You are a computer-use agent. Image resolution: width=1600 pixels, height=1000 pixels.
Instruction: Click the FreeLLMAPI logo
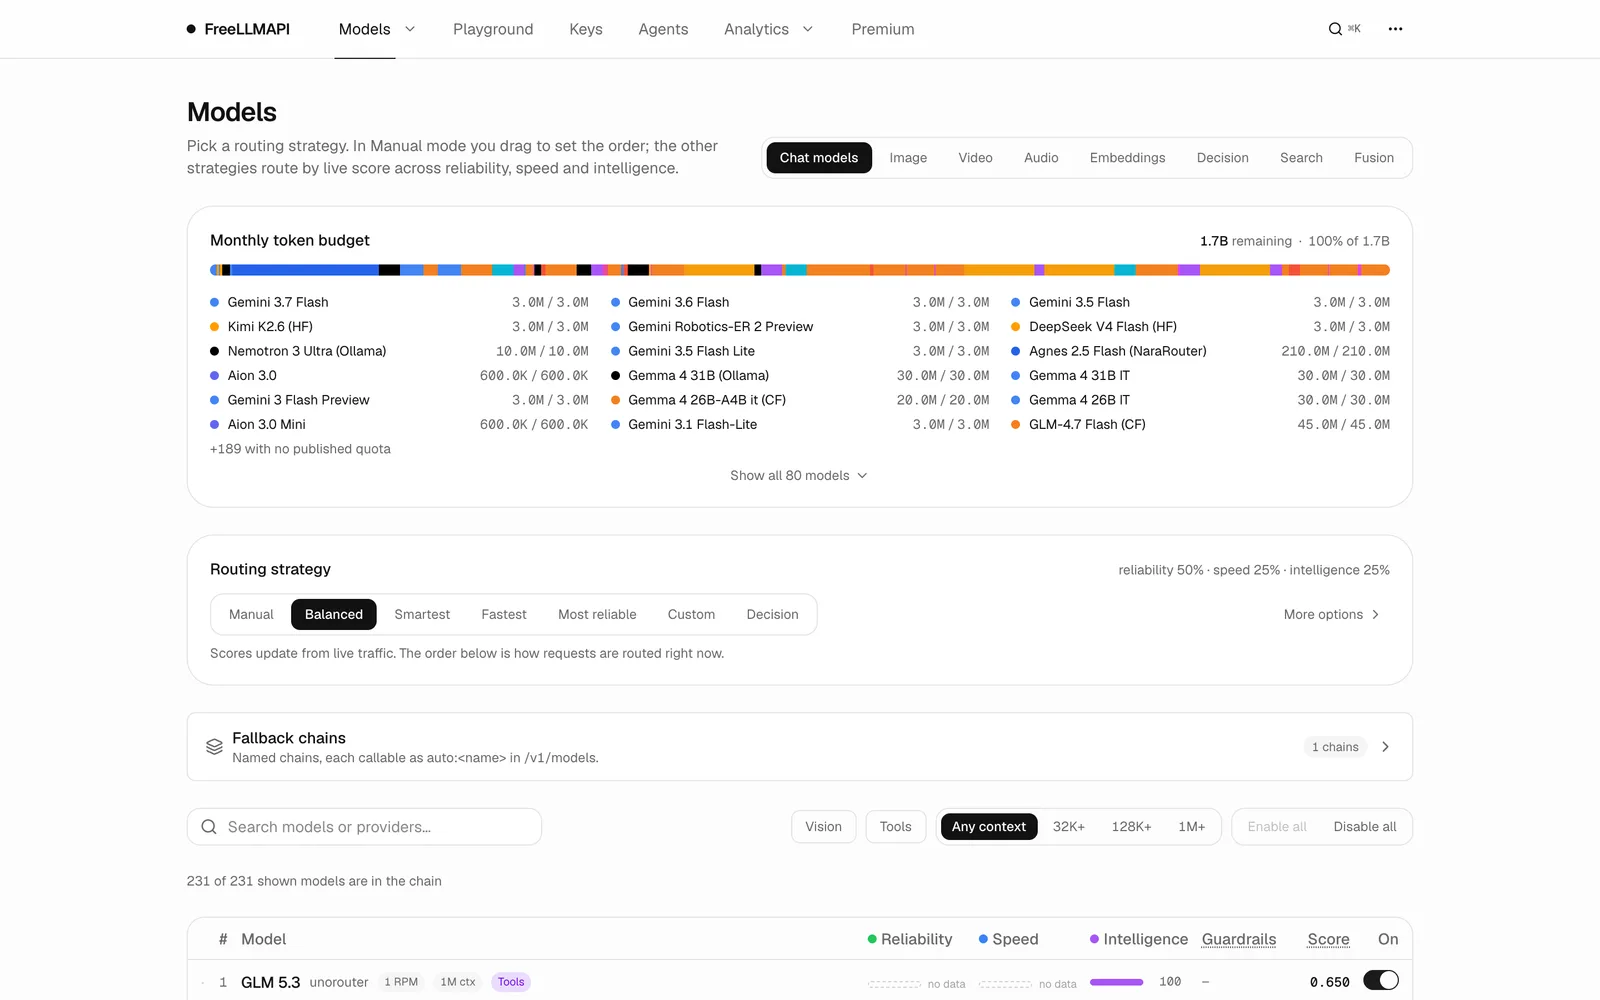(x=238, y=29)
